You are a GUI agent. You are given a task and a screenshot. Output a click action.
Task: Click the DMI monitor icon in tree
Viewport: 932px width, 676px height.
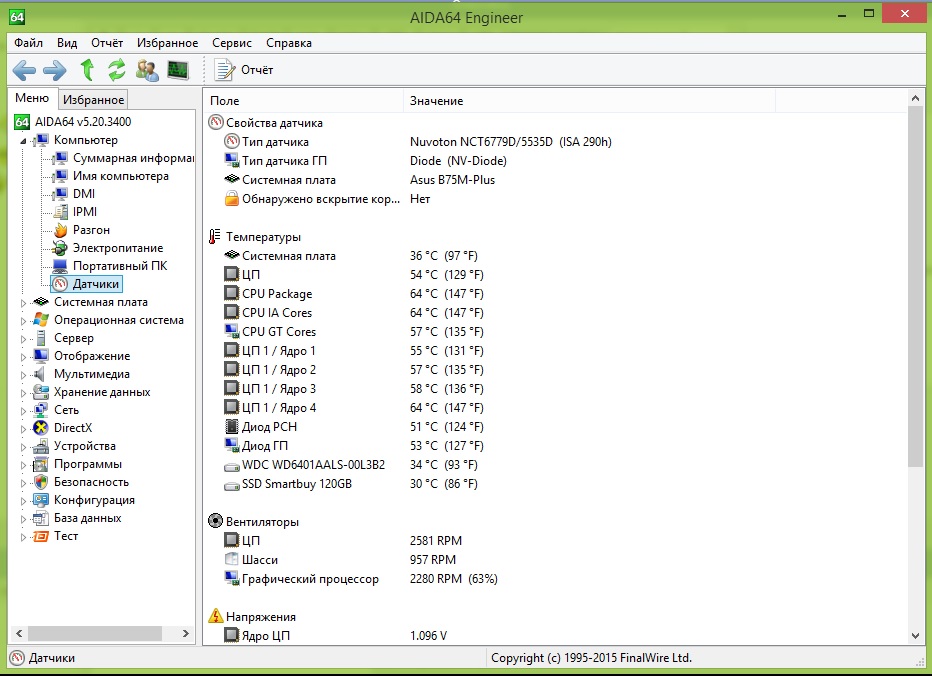(60, 194)
